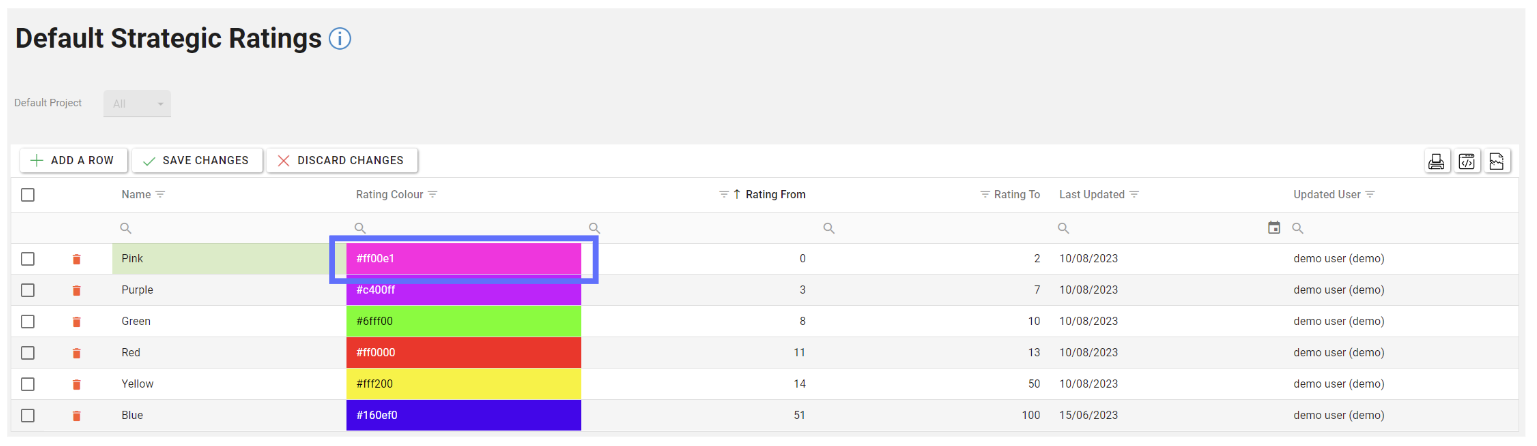The width and height of the screenshot is (1537, 446).
Task: Delete the Pink rating row
Action: (x=77, y=259)
